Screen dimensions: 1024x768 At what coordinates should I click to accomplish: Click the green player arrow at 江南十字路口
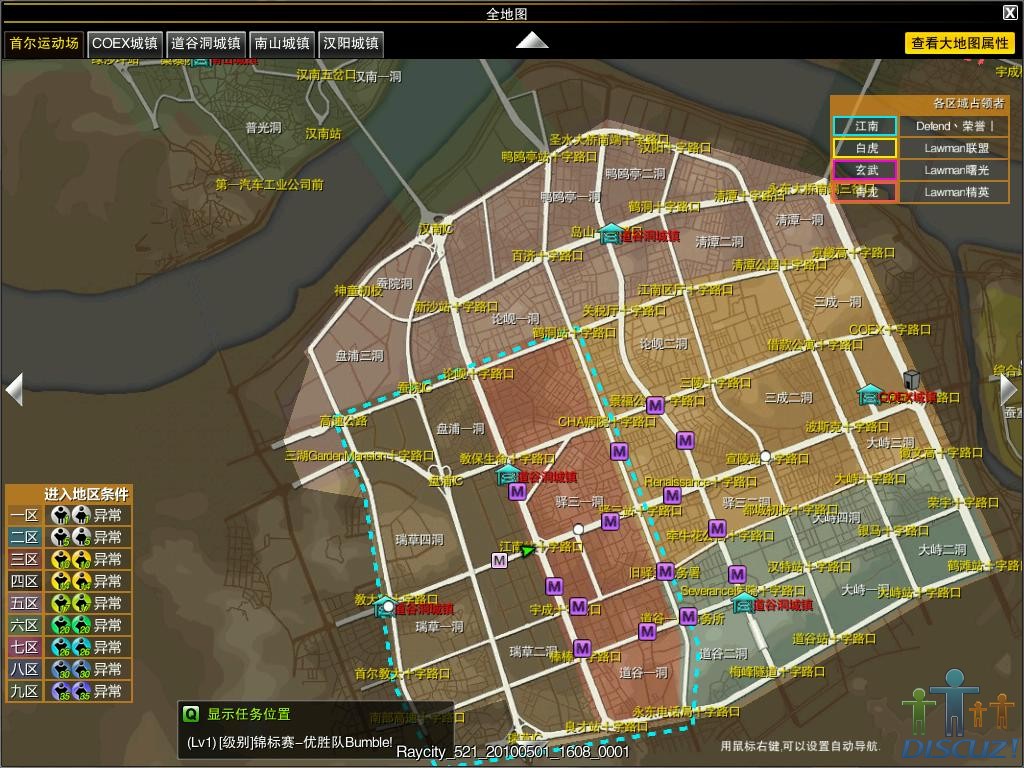click(x=528, y=551)
